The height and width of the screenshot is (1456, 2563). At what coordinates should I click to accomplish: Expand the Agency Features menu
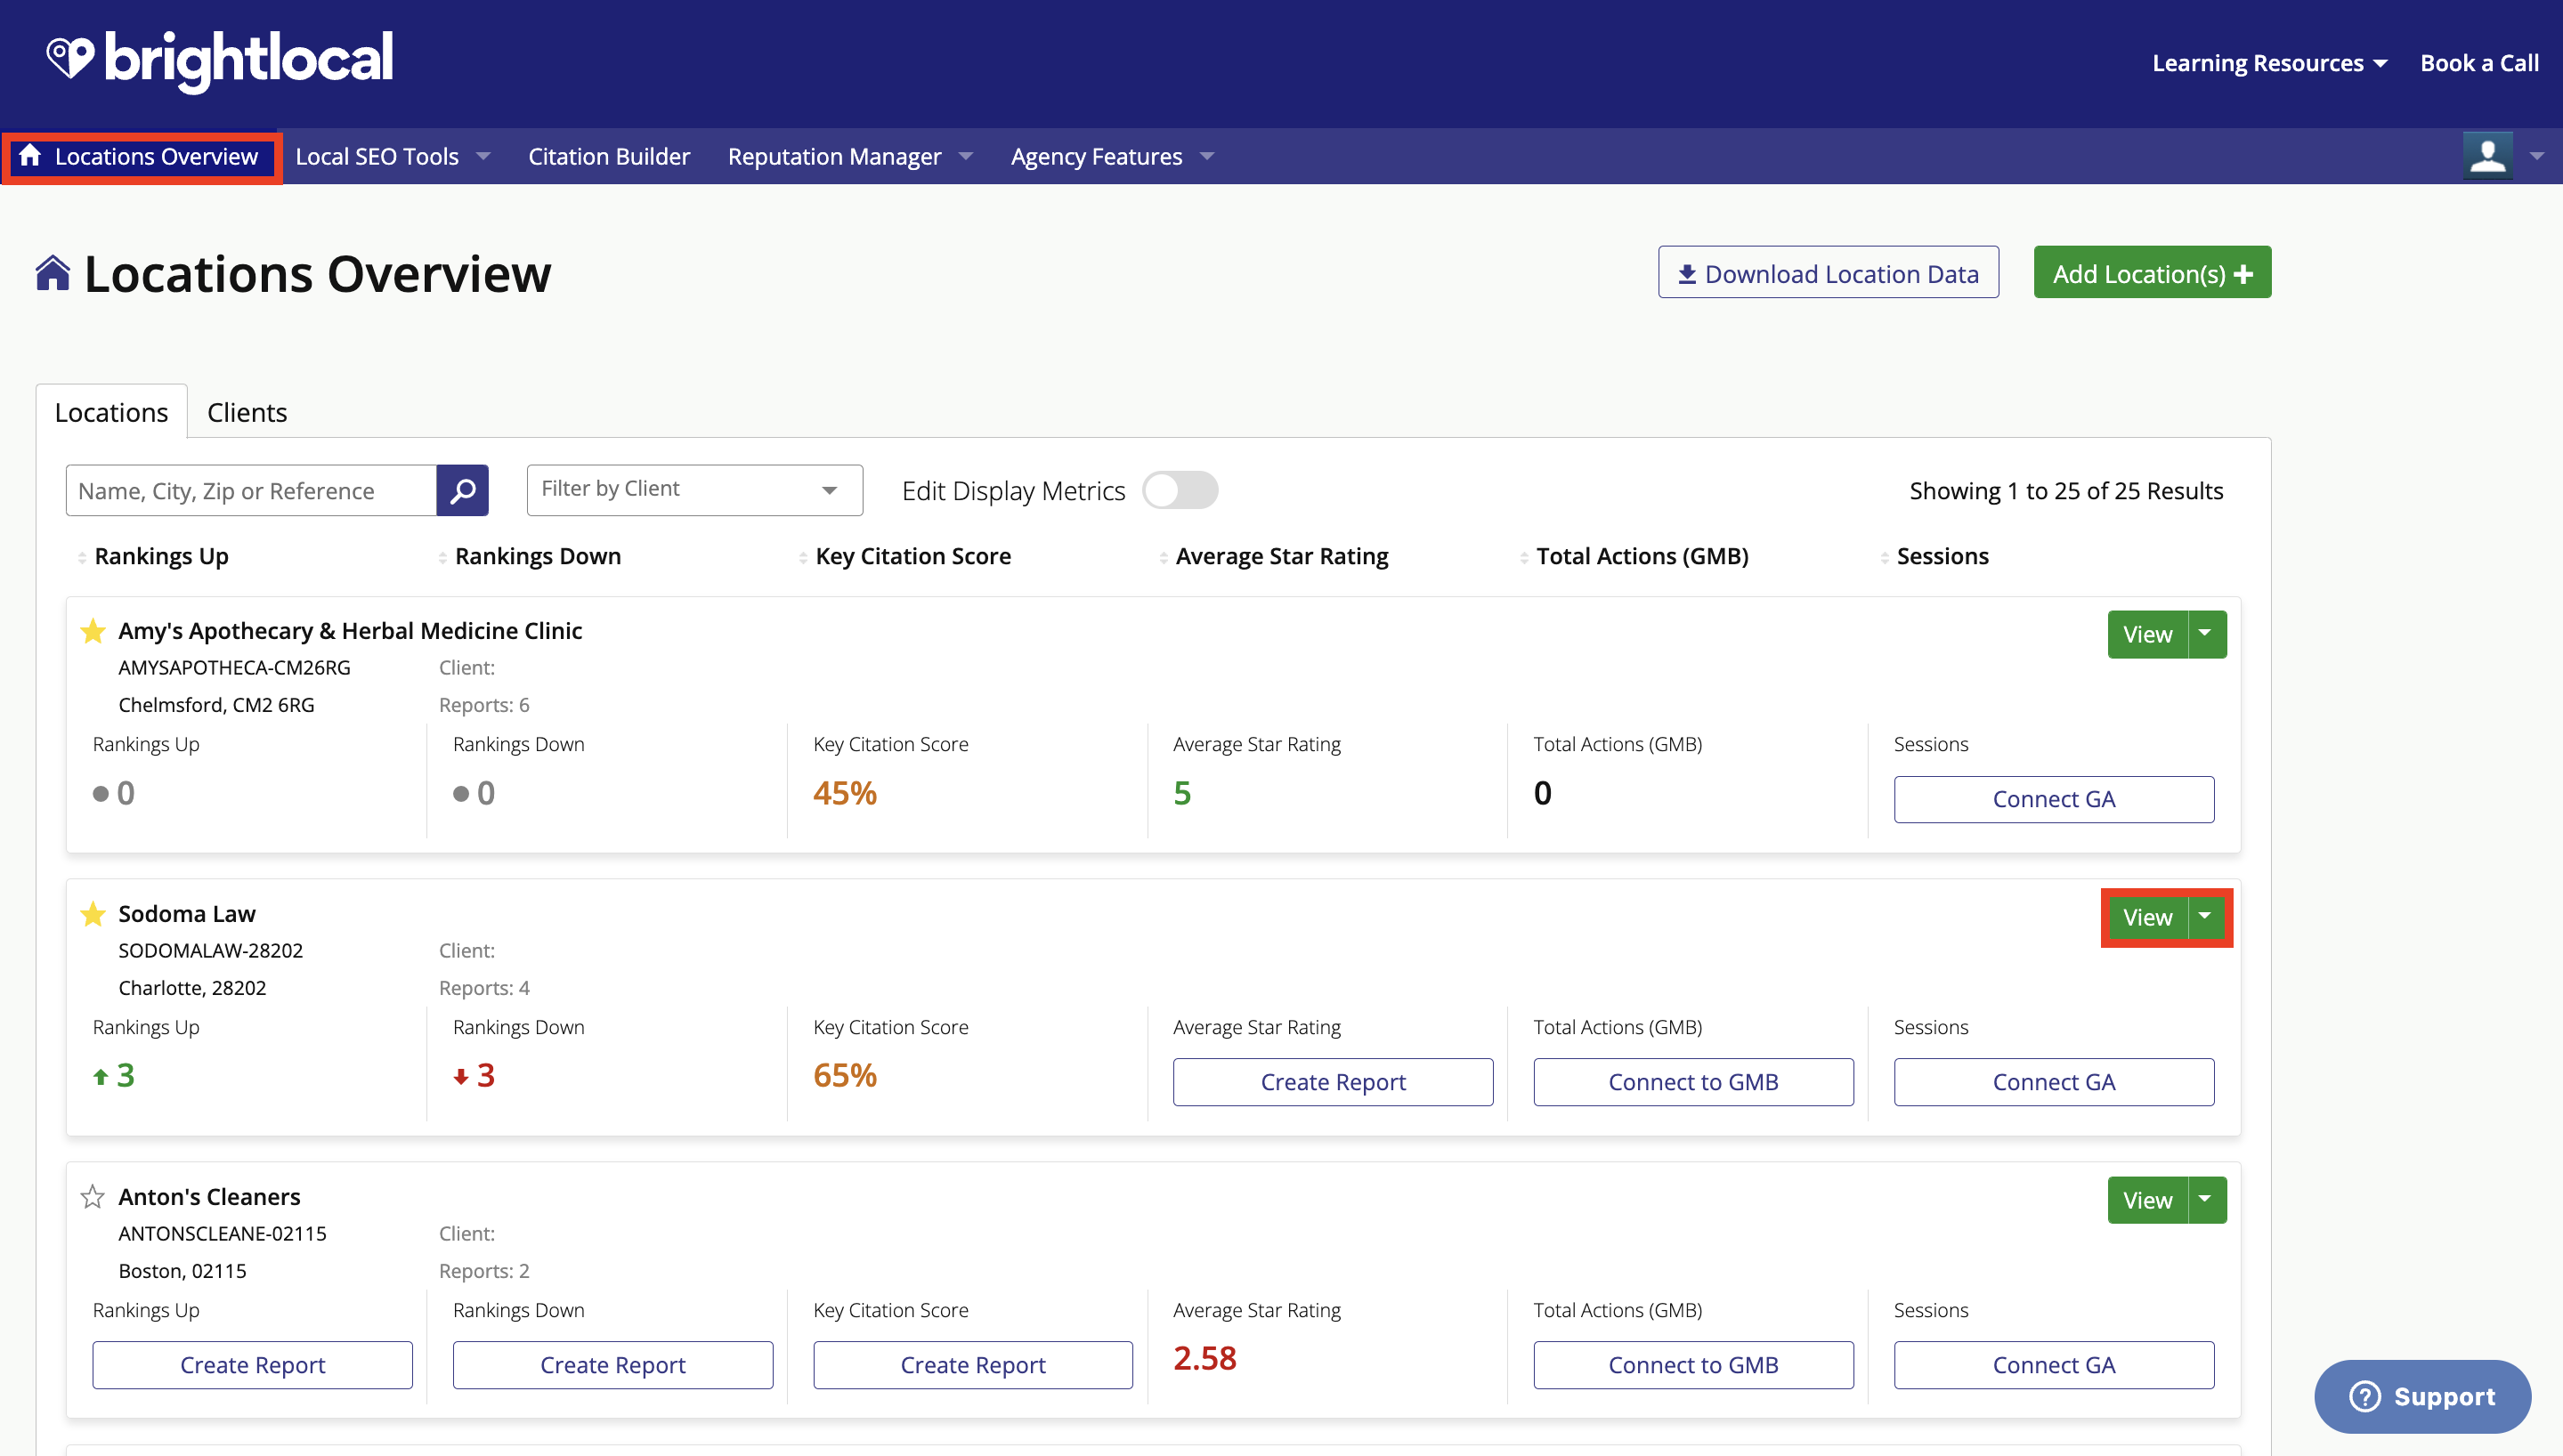point(1113,156)
